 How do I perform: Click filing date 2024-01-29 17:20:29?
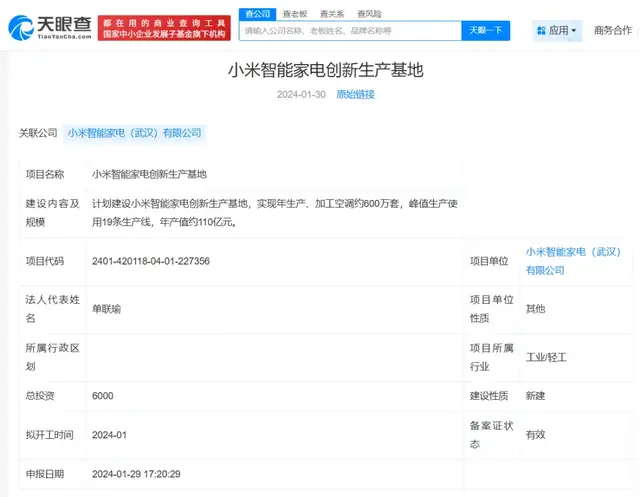(x=136, y=474)
